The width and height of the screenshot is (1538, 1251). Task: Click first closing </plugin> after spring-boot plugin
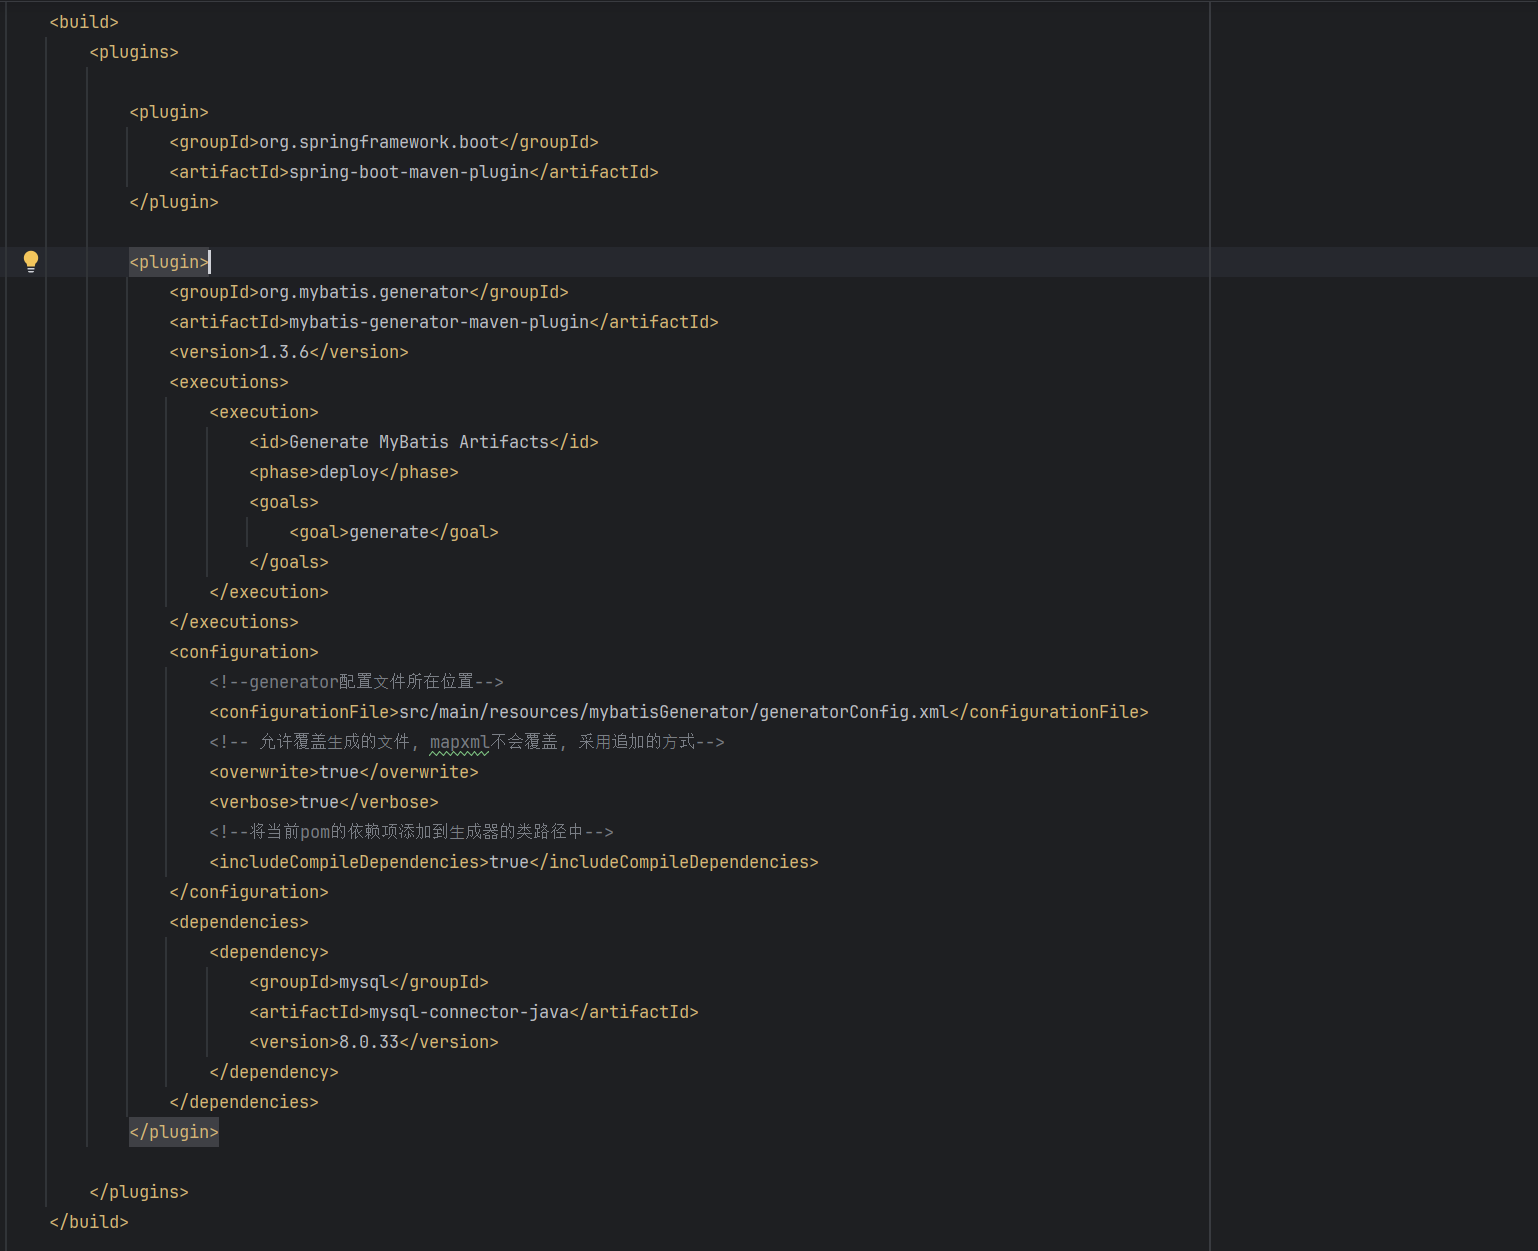(174, 202)
